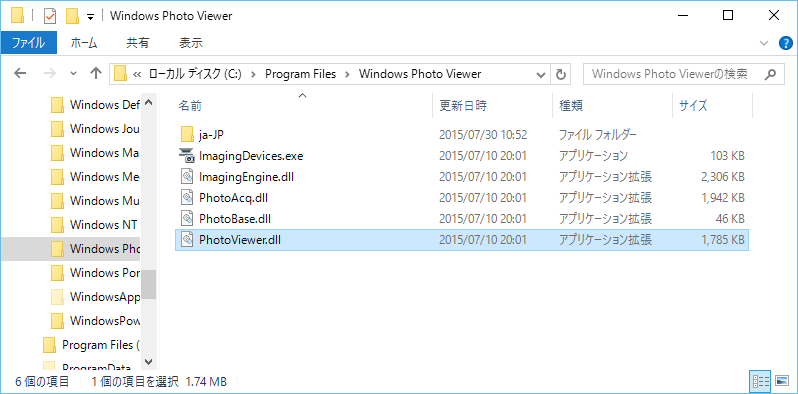Select Windows Por folder in navigation tree
Screen dimensions: 798x394
[x=95, y=273]
